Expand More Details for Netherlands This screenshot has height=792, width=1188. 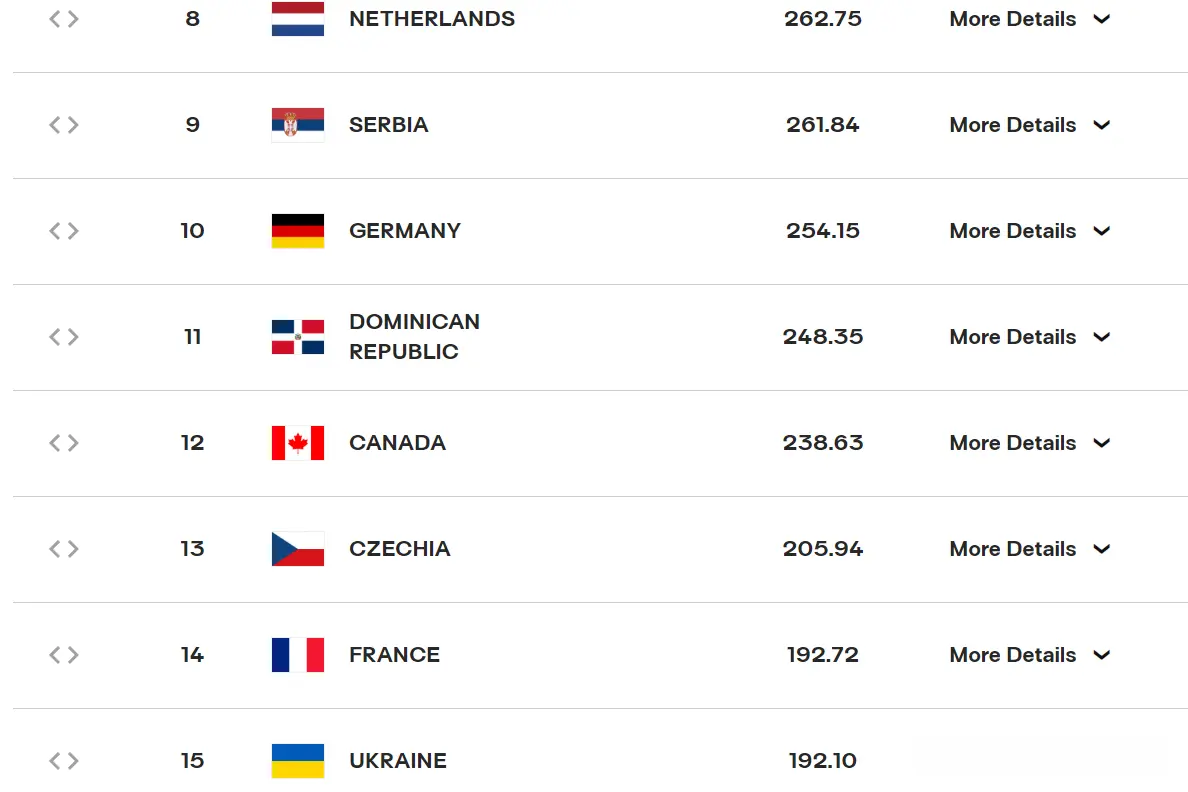[1030, 19]
